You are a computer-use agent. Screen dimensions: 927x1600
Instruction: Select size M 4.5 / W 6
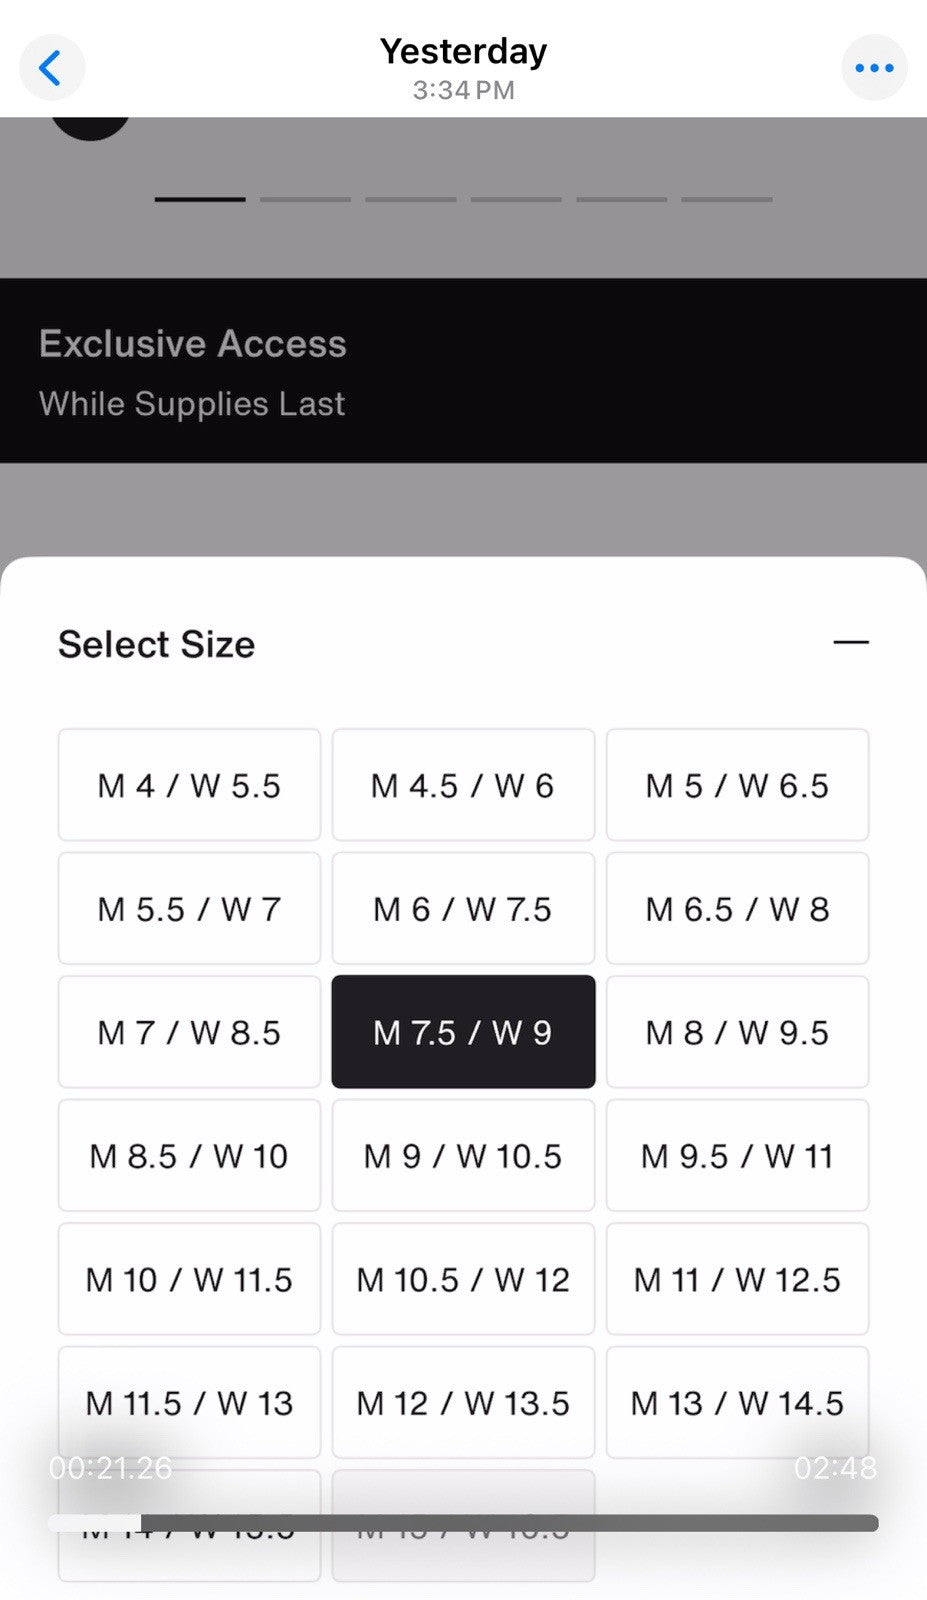(x=463, y=785)
